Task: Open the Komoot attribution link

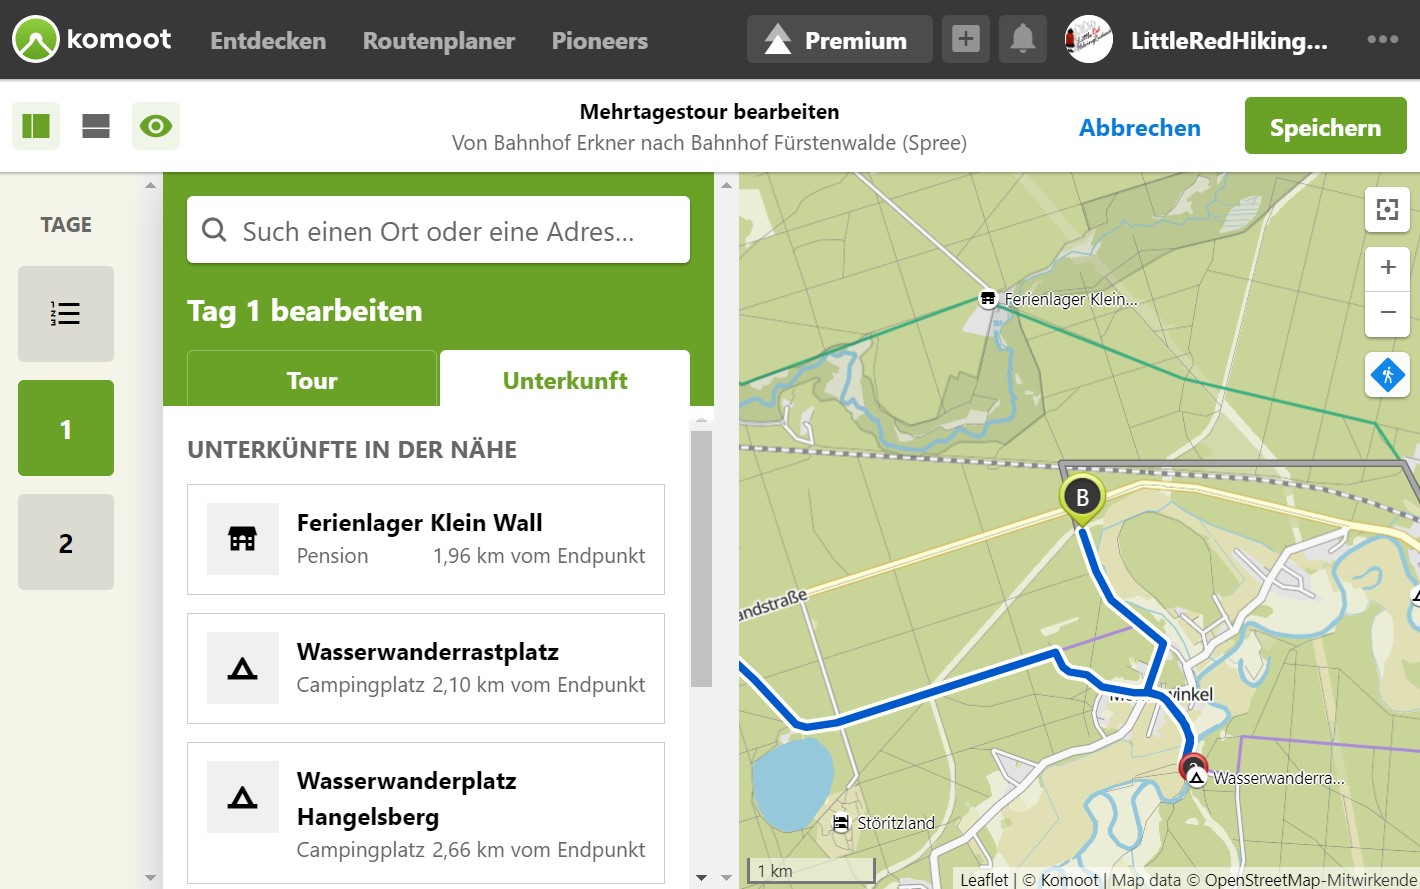Action: [1069, 879]
